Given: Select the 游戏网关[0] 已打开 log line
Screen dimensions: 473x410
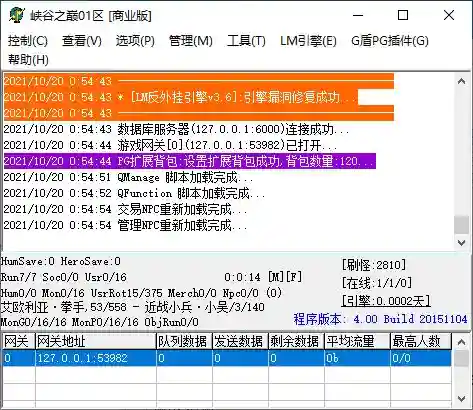Looking at the screenshot, I should tap(170, 145).
